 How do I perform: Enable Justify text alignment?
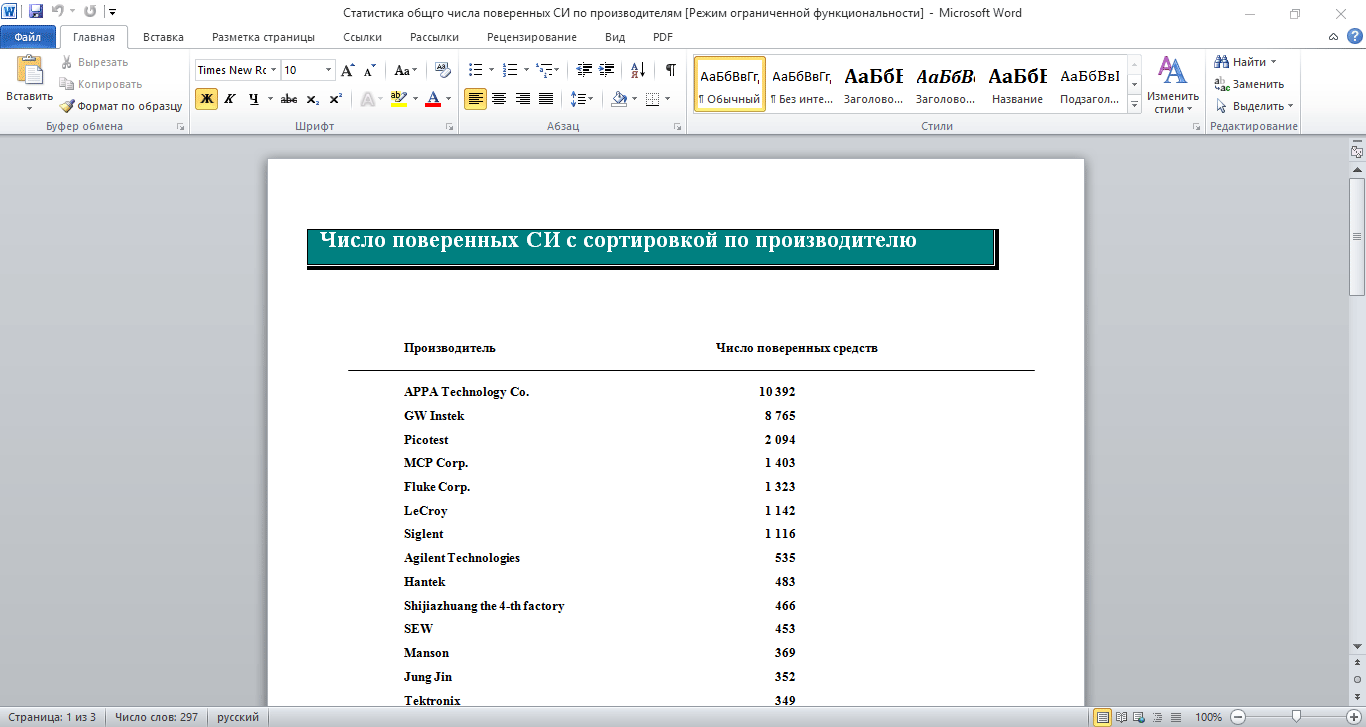pos(546,99)
